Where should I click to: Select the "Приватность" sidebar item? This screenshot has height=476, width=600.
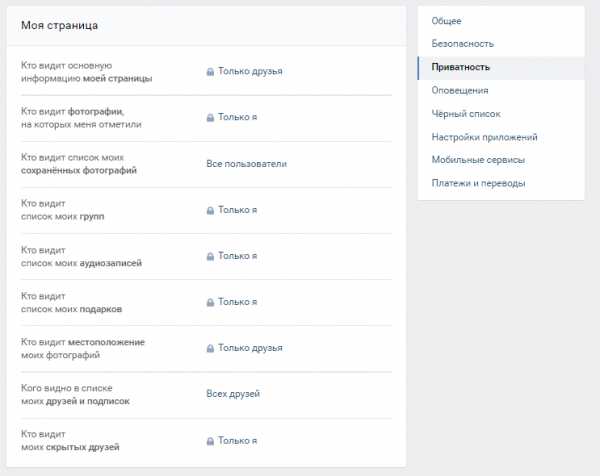coord(461,67)
